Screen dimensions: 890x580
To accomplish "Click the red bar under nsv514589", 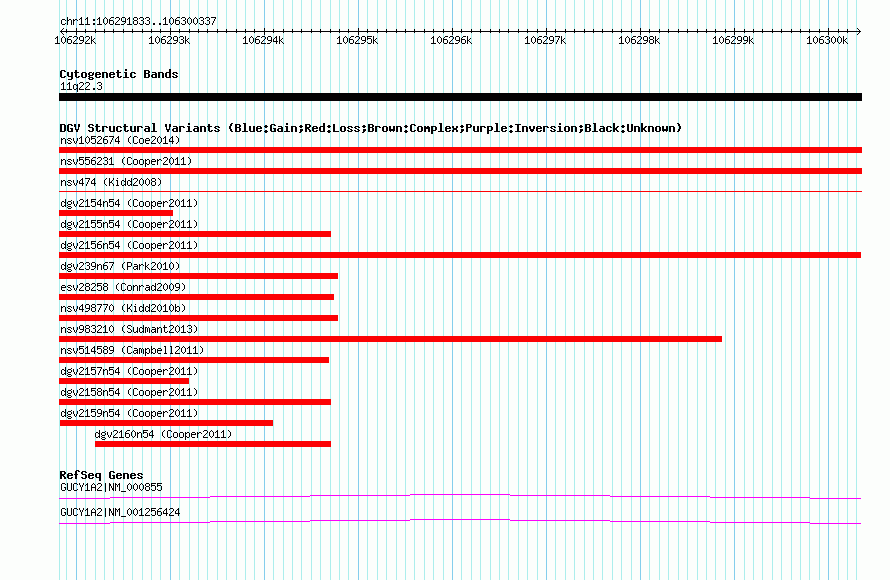I will click(x=194, y=360).
